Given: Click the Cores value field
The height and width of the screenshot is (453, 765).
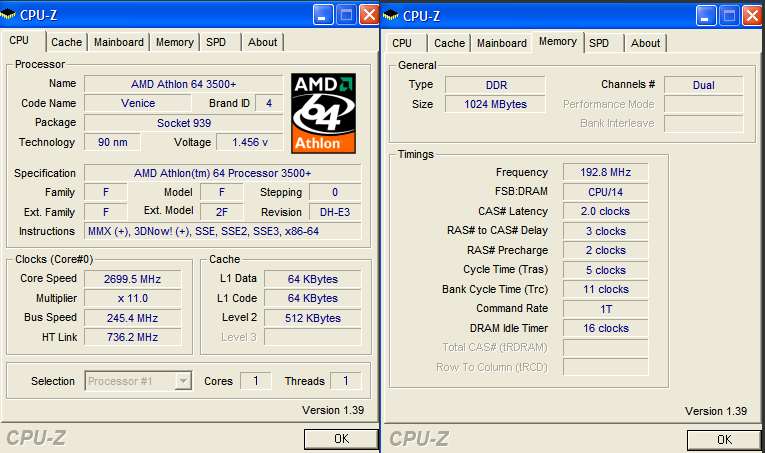Looking at the screenshot, I should point(256,381).
